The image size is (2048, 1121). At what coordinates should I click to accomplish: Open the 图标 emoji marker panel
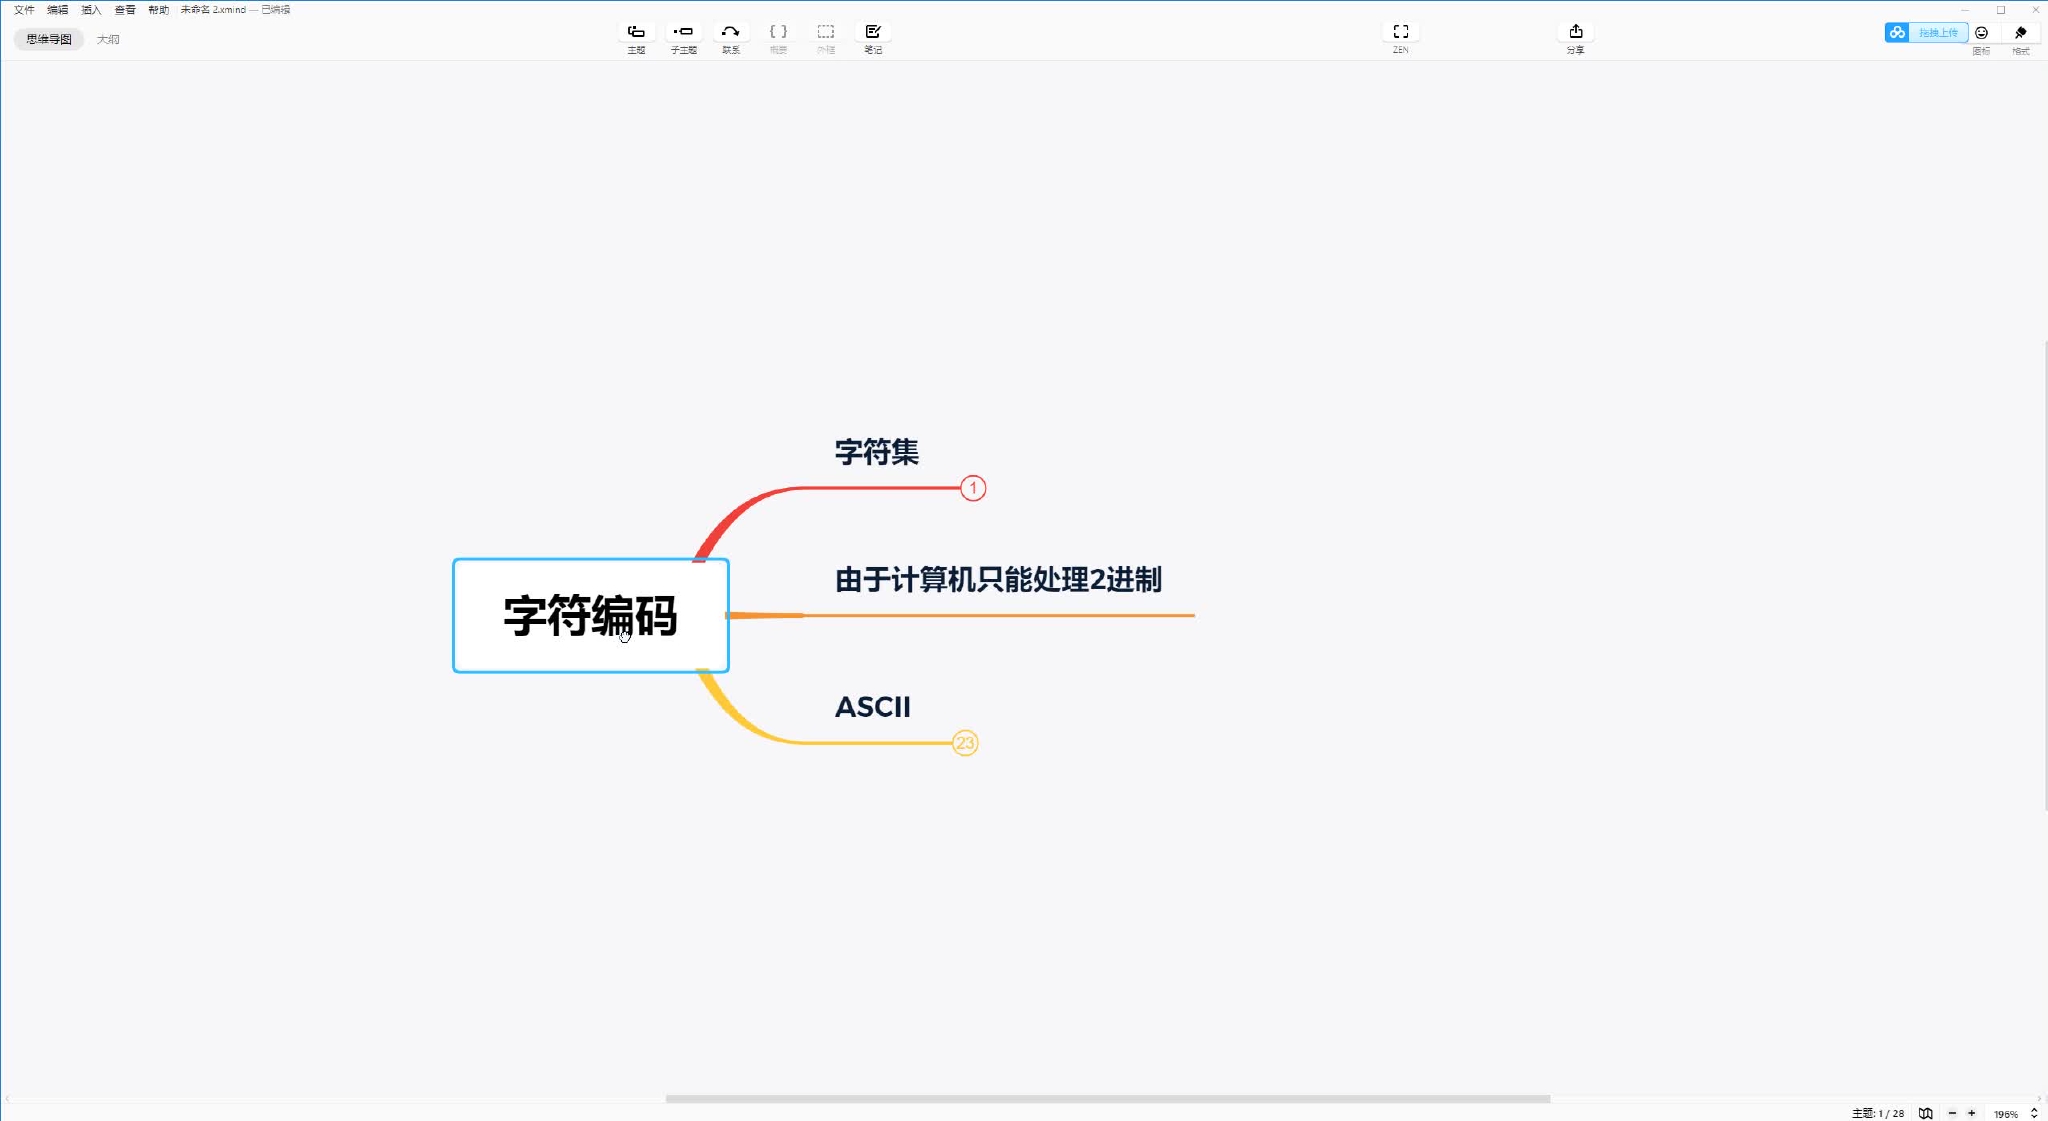coord(1981,33)
